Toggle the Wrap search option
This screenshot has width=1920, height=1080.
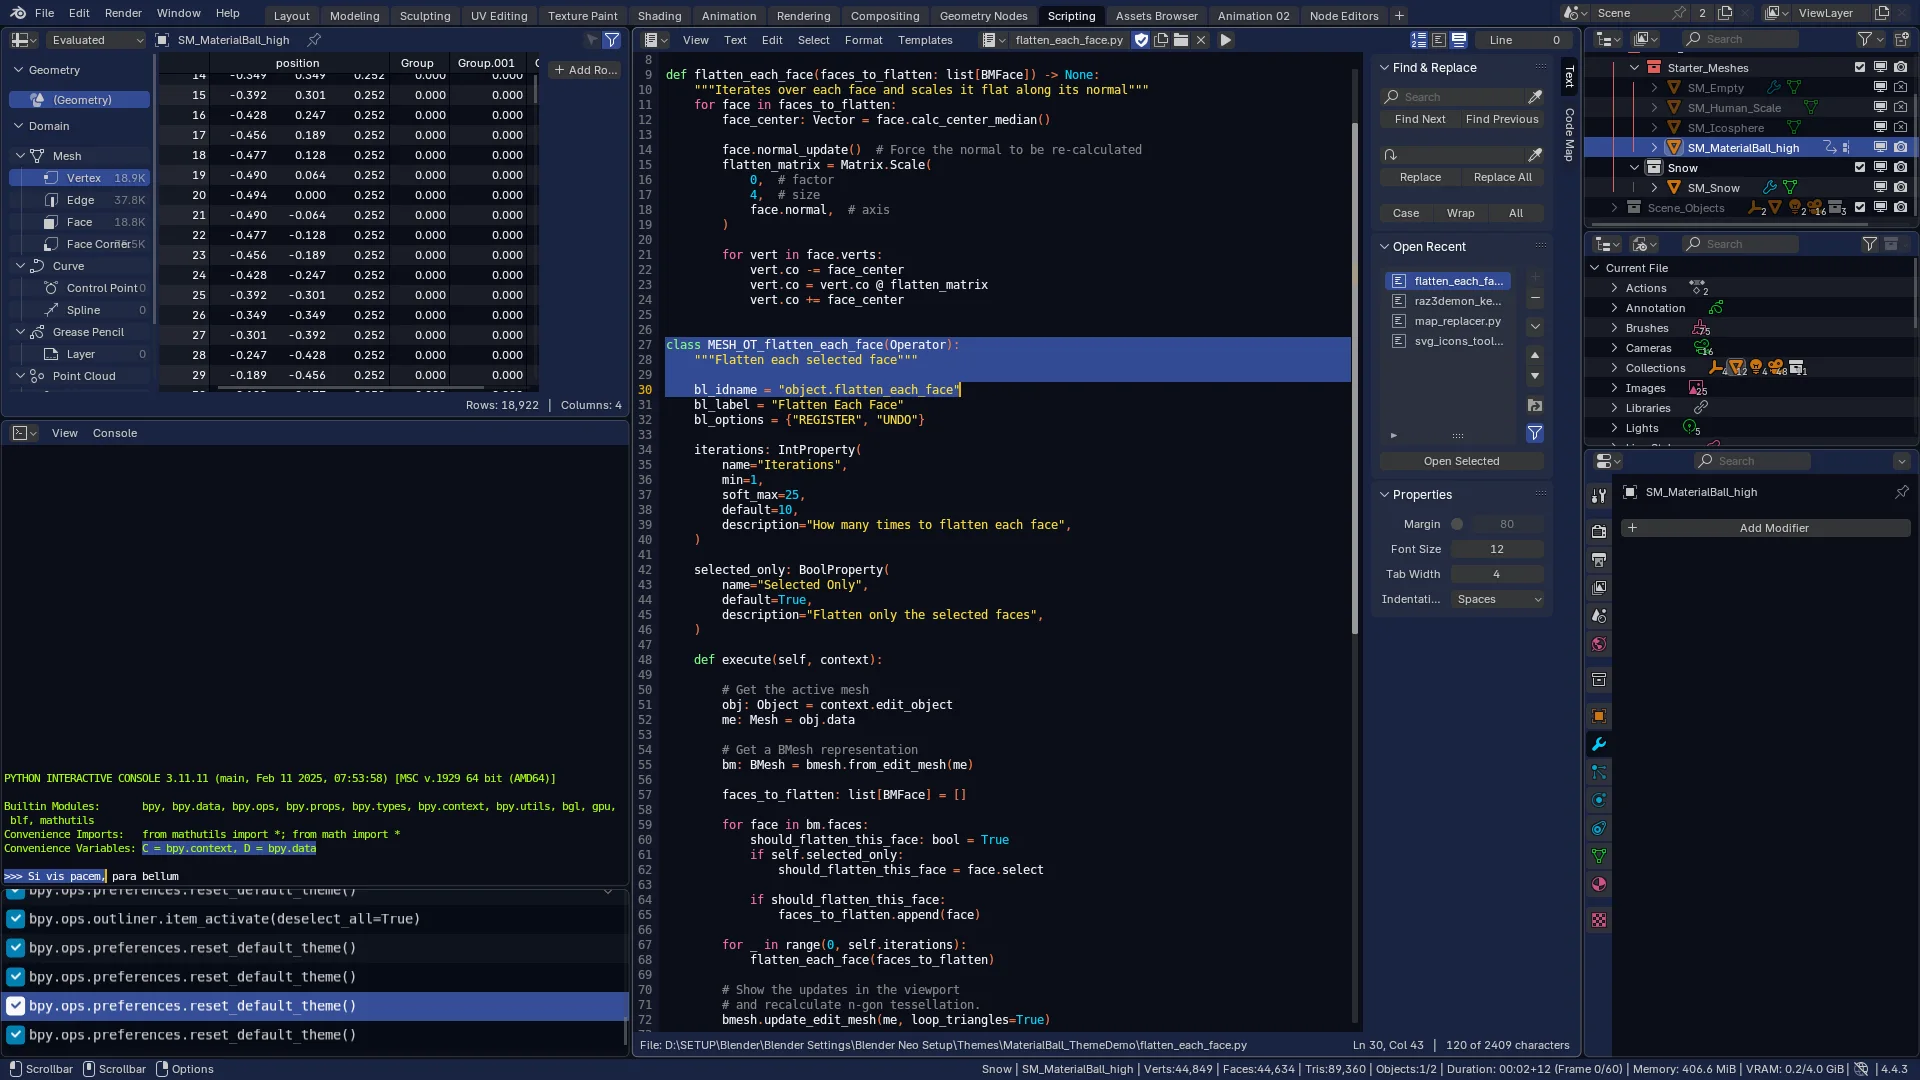click(1460, 213)
